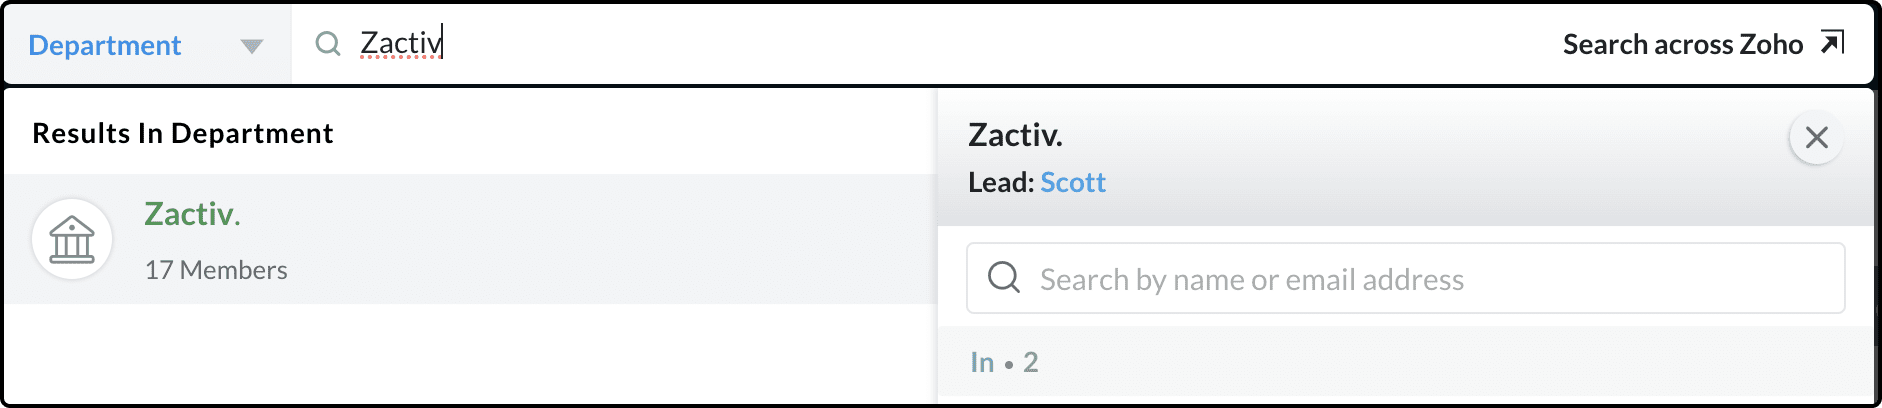Click the gray dropdown arrow beside Department
Screen dimensions: 1882x408
(252, 46)
